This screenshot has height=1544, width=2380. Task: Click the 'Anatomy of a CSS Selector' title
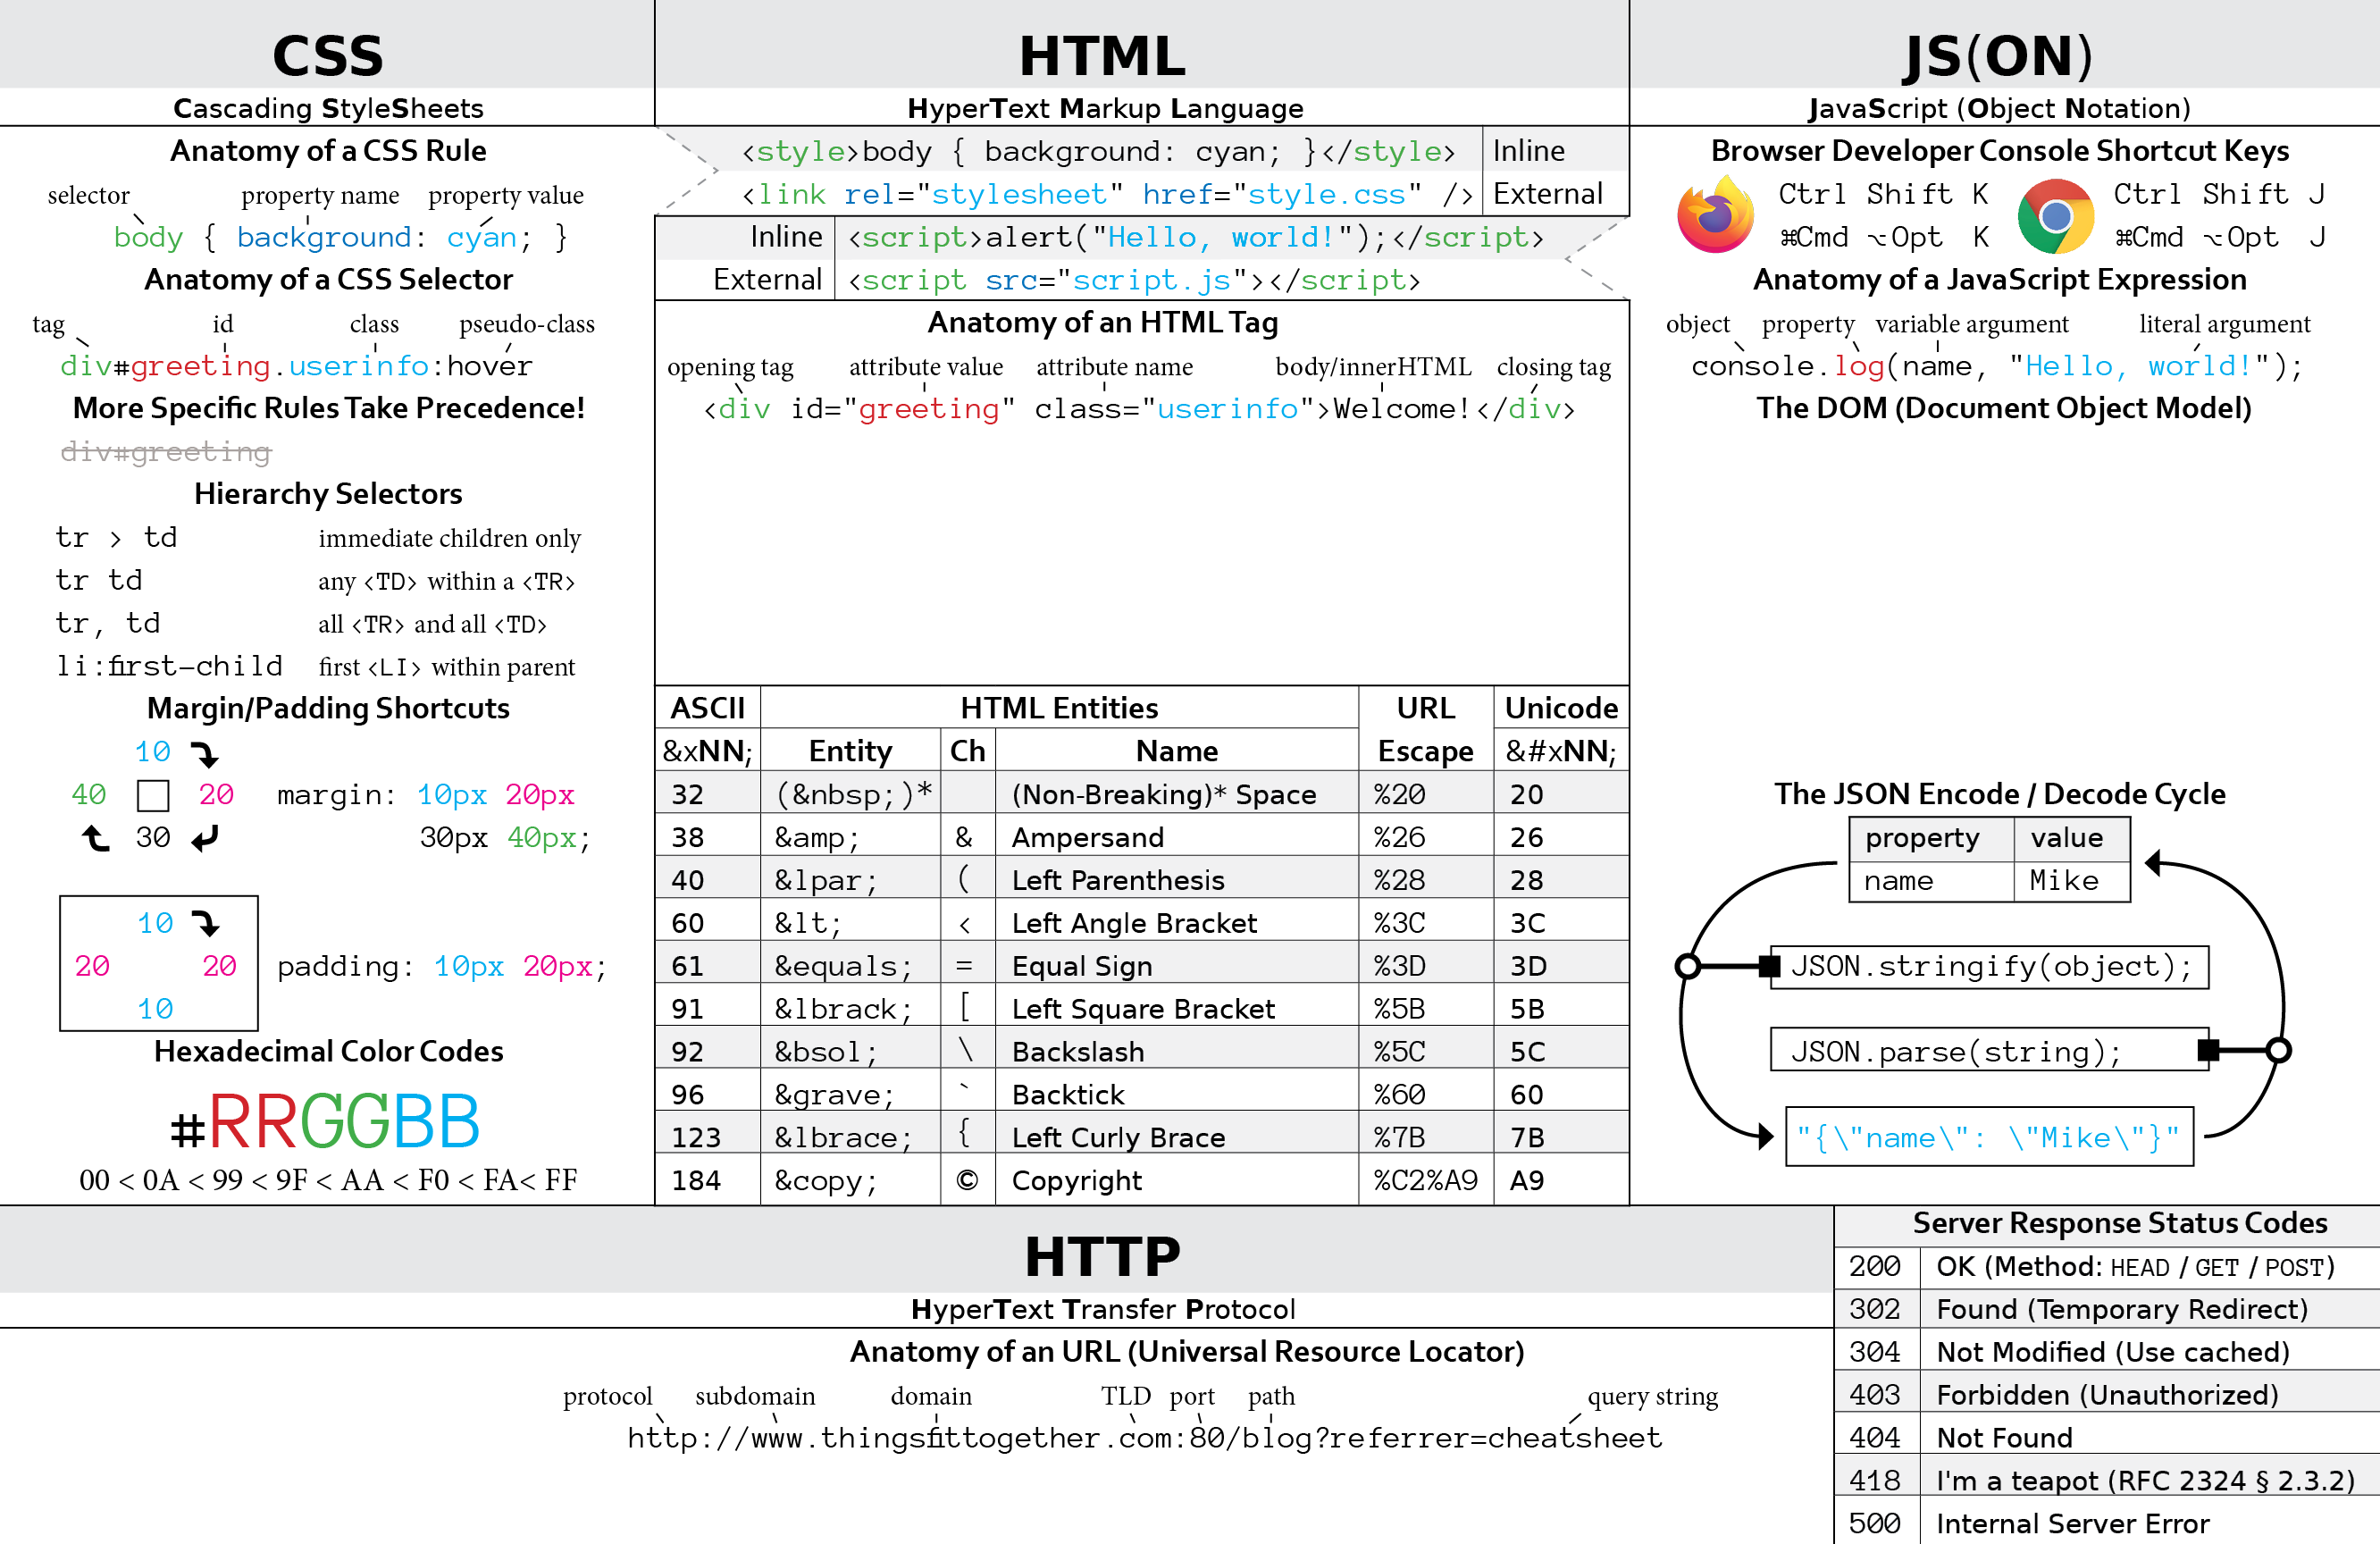[328, 280]
